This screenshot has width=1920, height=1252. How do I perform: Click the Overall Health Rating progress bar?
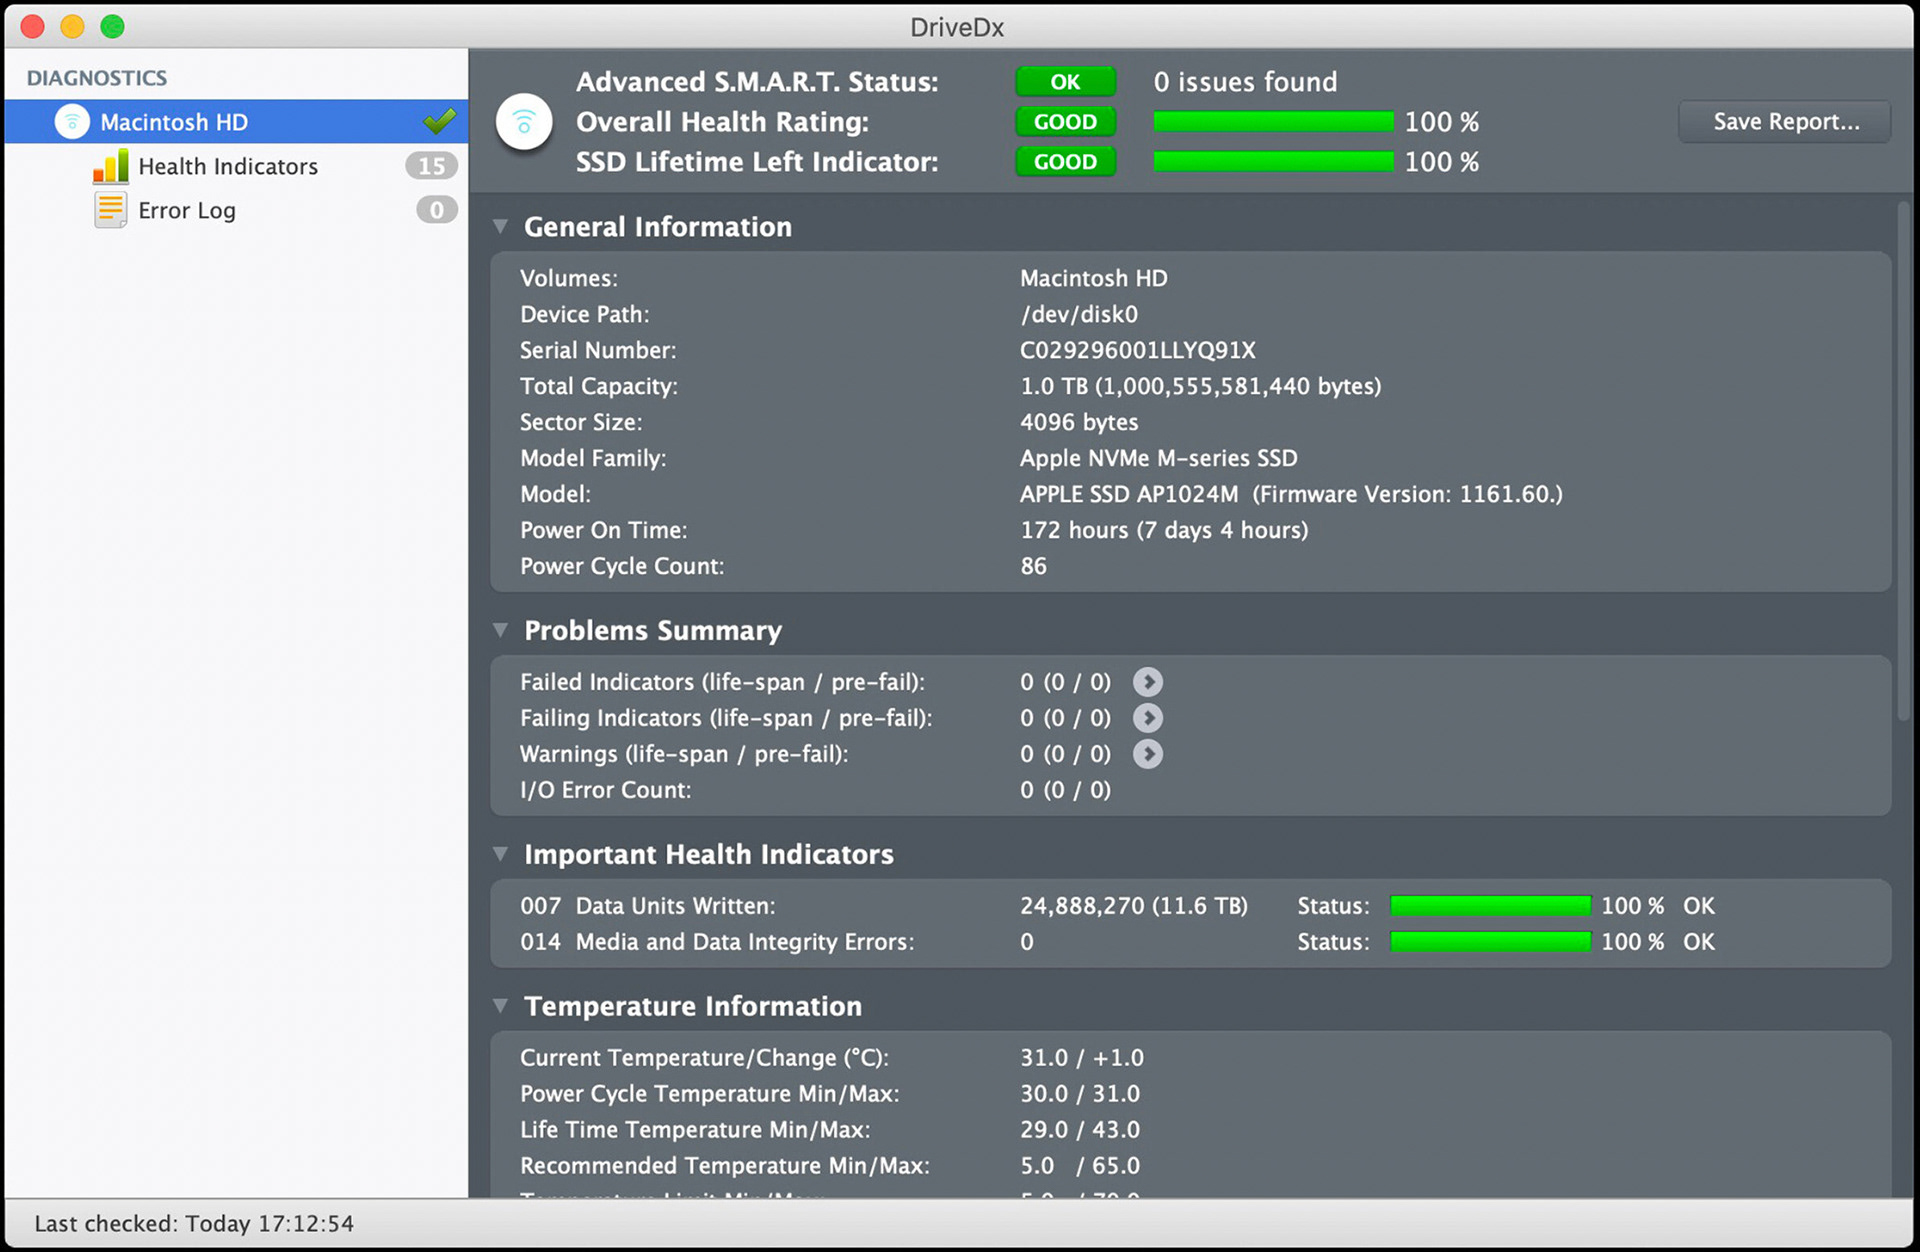[1273, 122]
